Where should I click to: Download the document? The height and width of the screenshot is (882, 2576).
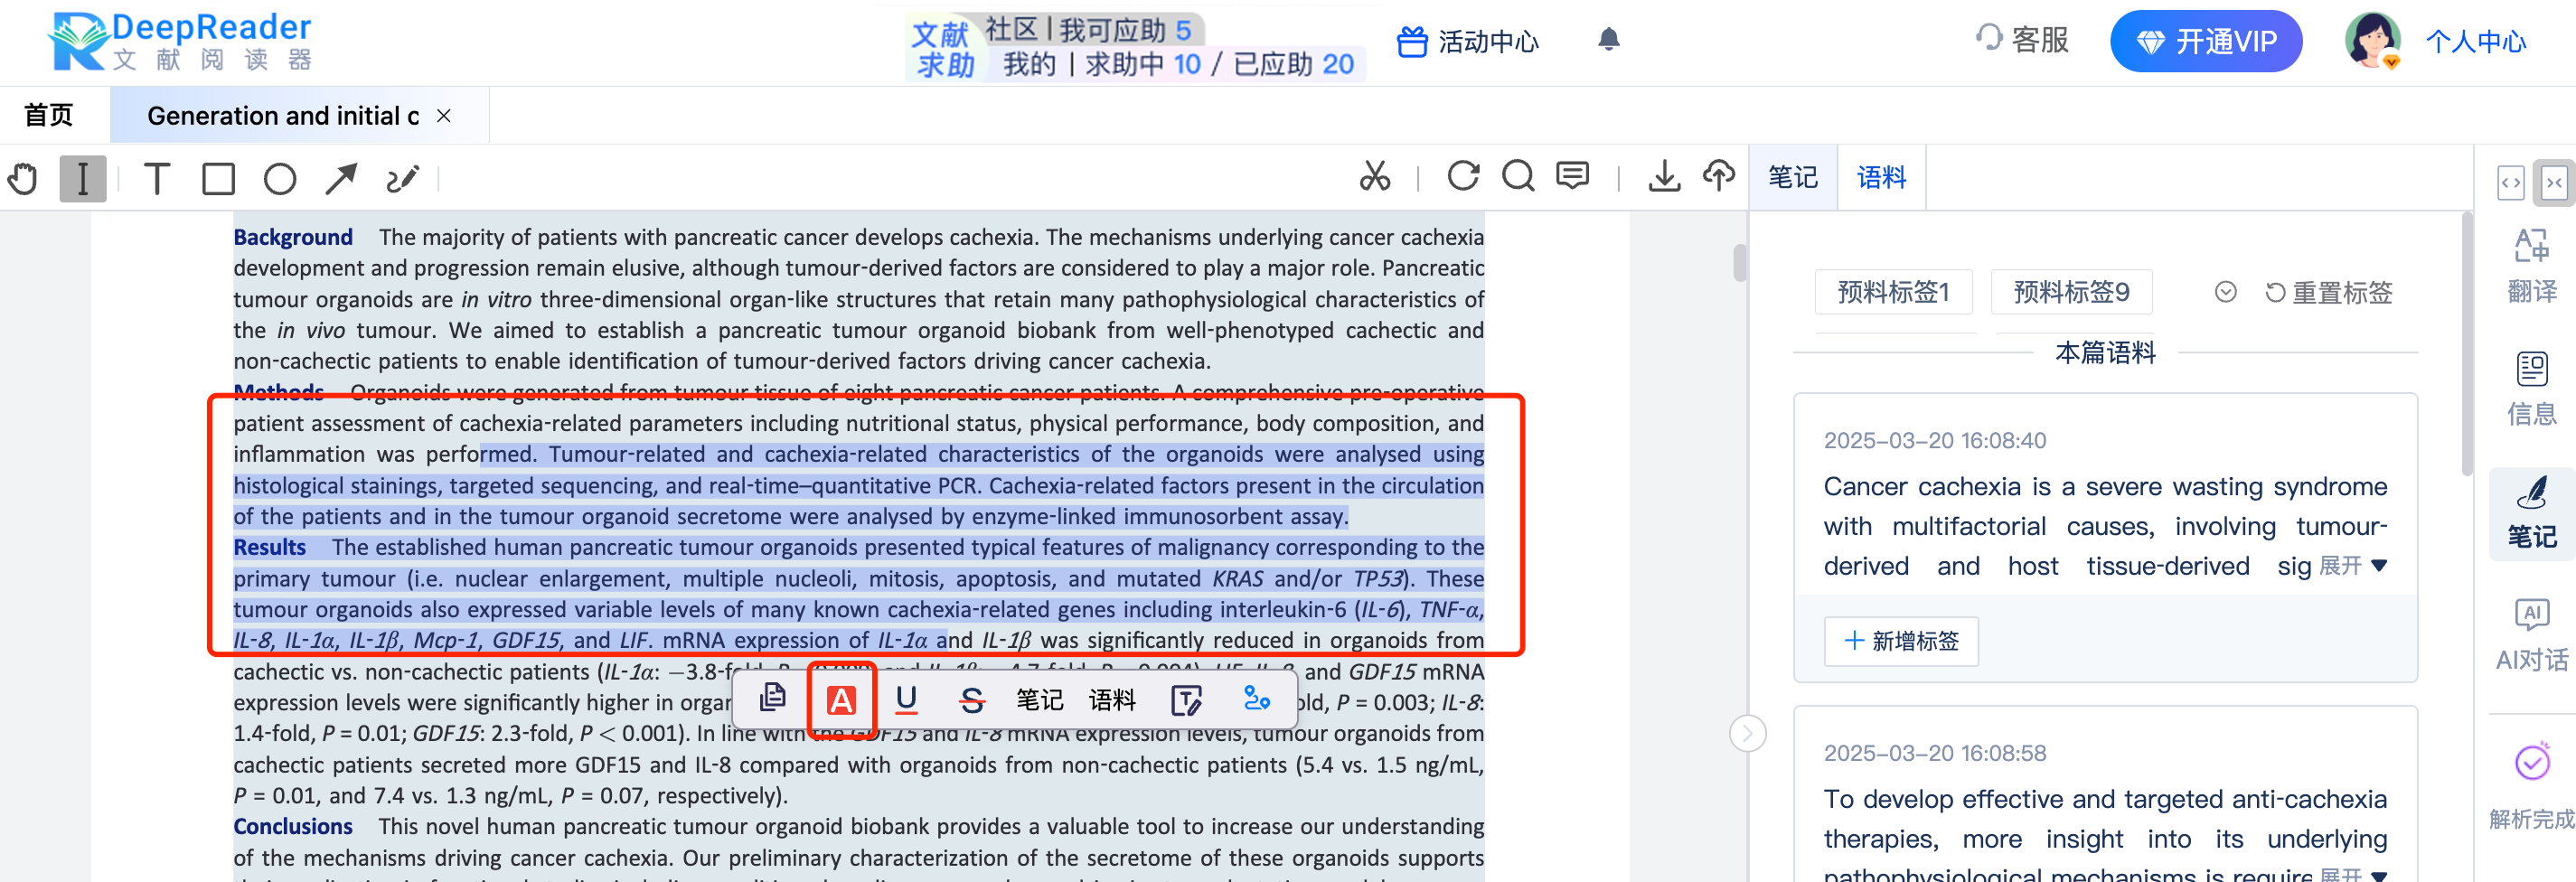1664,176
